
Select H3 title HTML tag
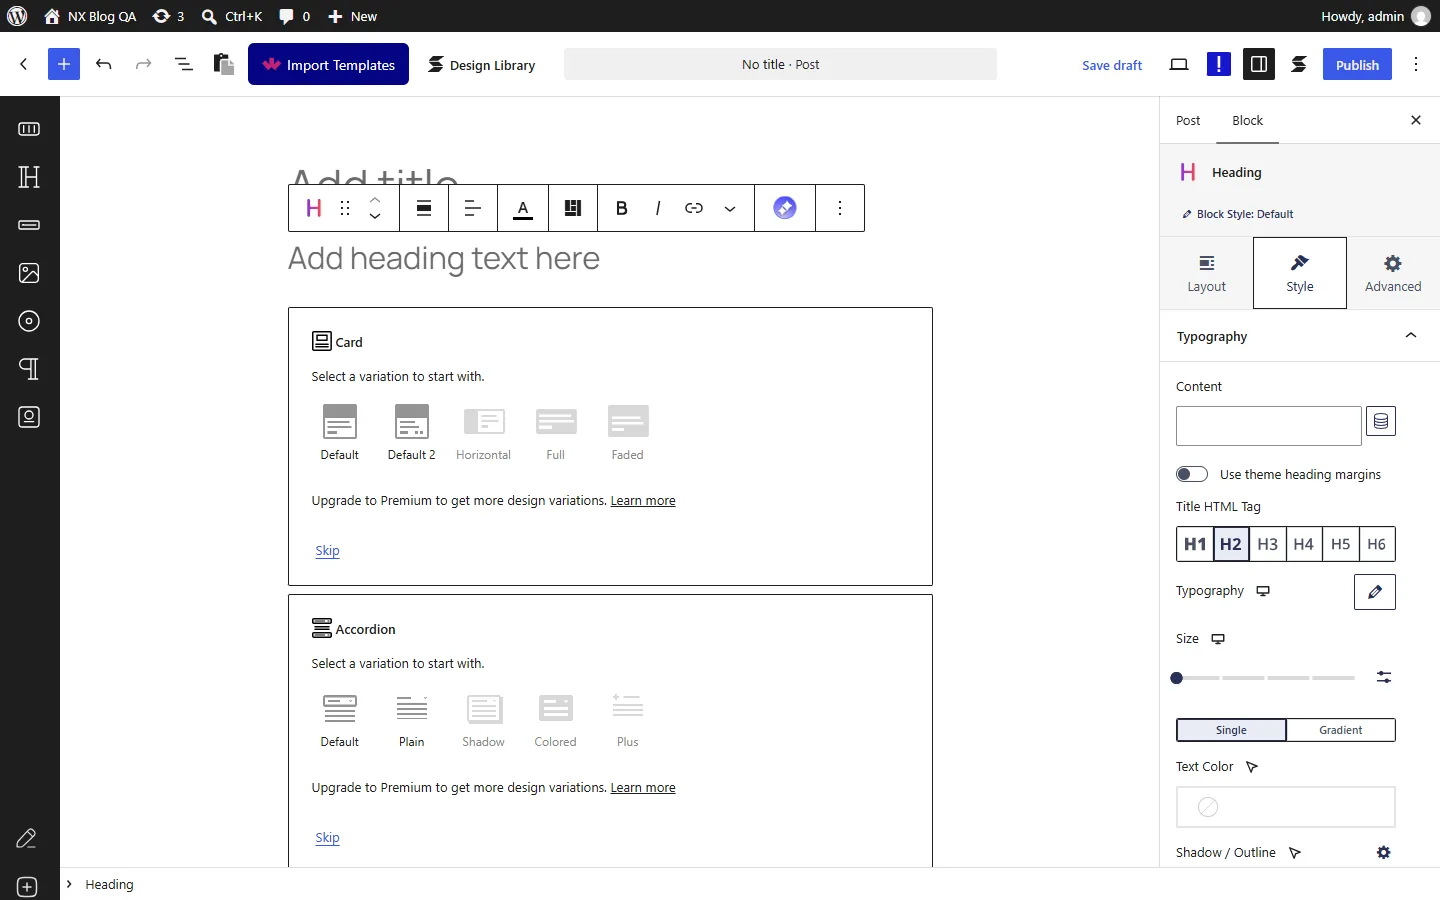[1268, 544]
